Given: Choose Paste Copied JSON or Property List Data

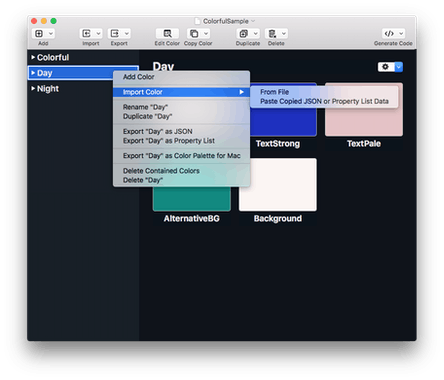Looking at the screenshot, I should (x=324, y=101).
